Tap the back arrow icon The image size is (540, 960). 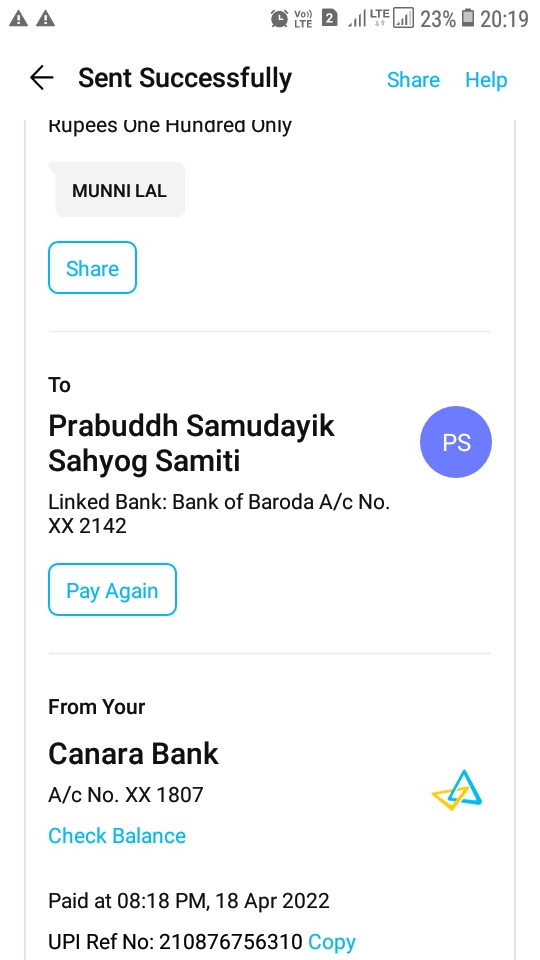pos(42,78)
